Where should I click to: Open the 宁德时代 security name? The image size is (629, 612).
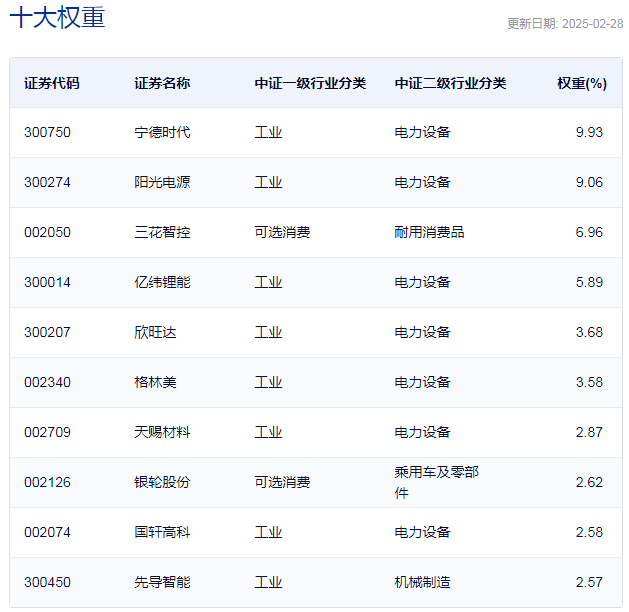(162, 132)
